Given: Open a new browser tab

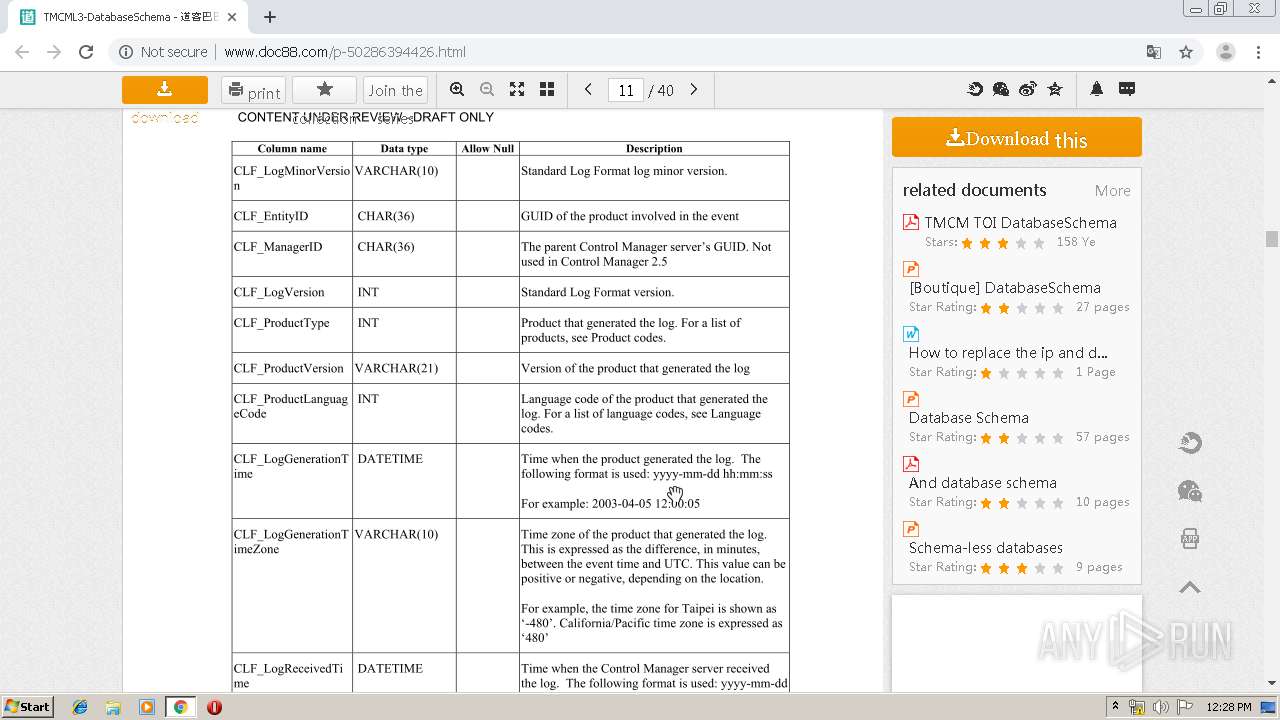Looking at the screenshot, I should pos(270,17).
